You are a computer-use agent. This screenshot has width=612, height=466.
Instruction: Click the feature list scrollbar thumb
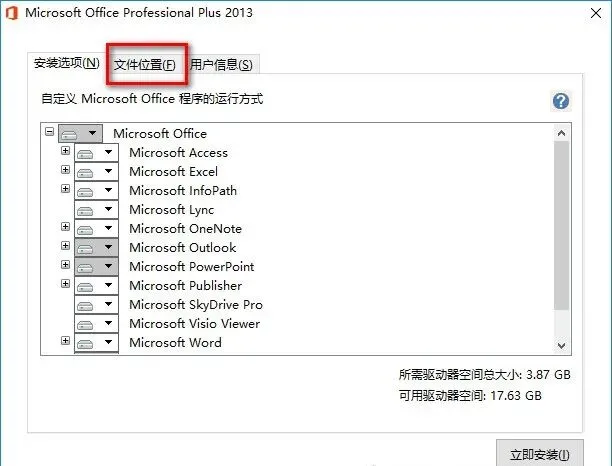[561, 226]
